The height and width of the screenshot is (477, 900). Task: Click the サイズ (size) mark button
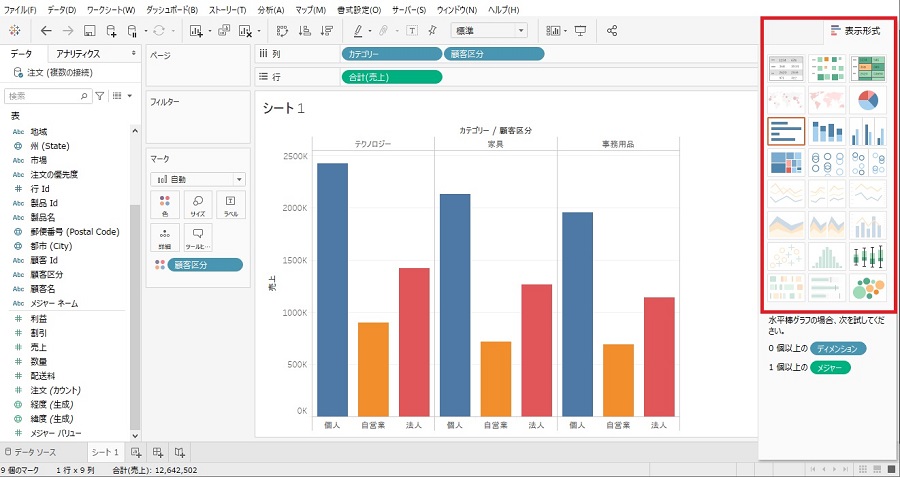(x=198, y=205)
